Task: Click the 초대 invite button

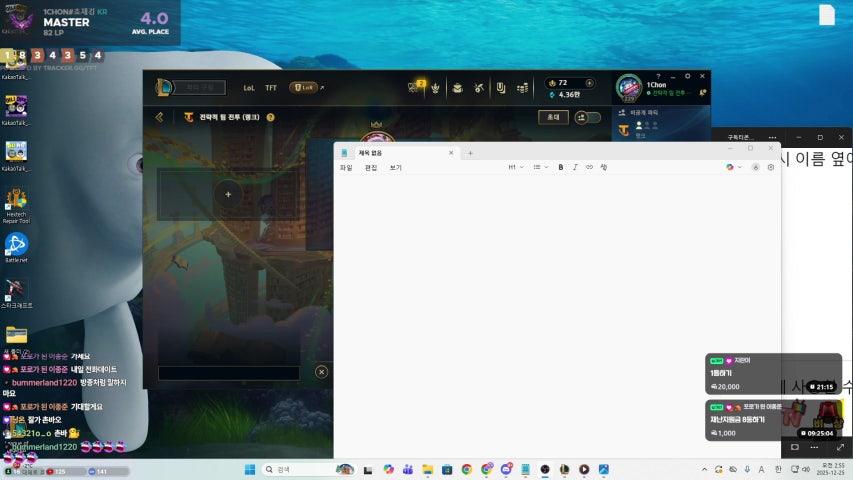Action: (552, 117)
